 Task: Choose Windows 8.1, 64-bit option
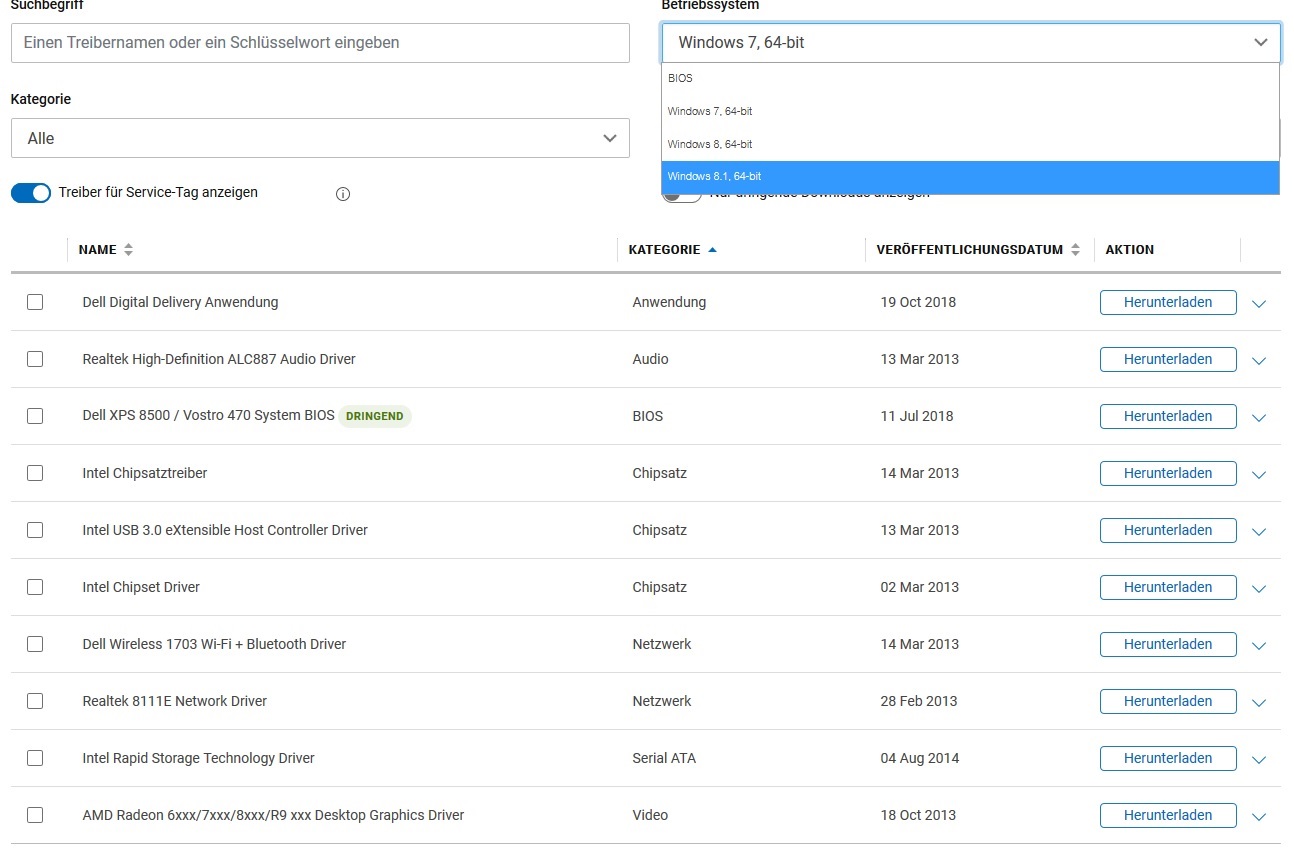971,177
